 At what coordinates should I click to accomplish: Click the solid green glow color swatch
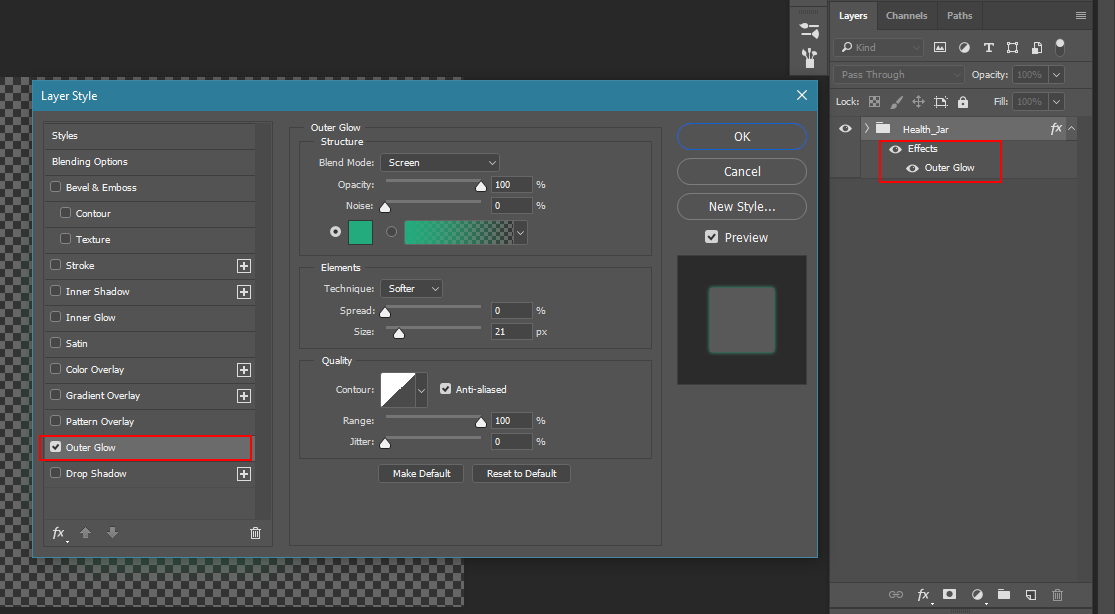tap(360, 232)
